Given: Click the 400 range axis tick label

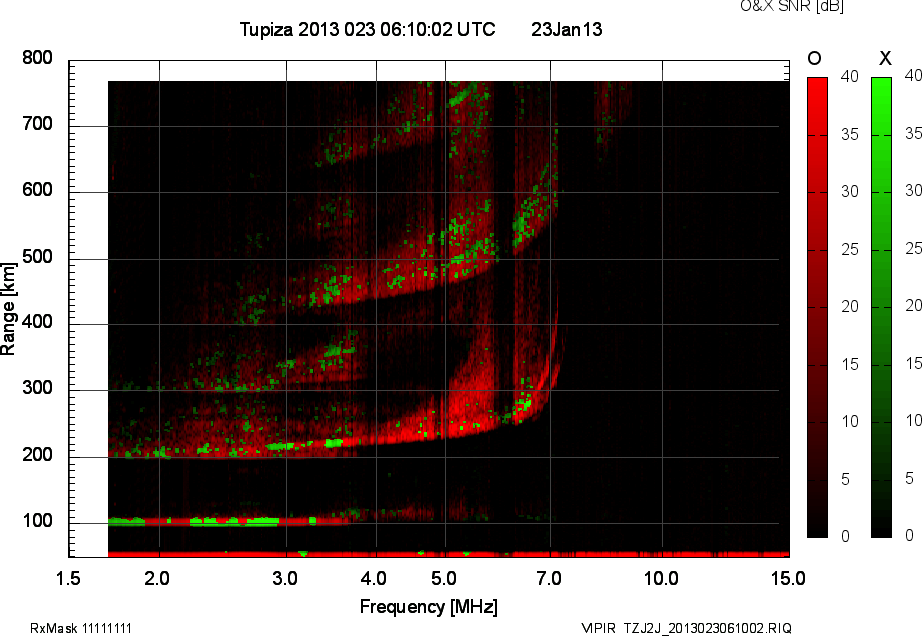Looking at the screenshot, I should point(37,322).
